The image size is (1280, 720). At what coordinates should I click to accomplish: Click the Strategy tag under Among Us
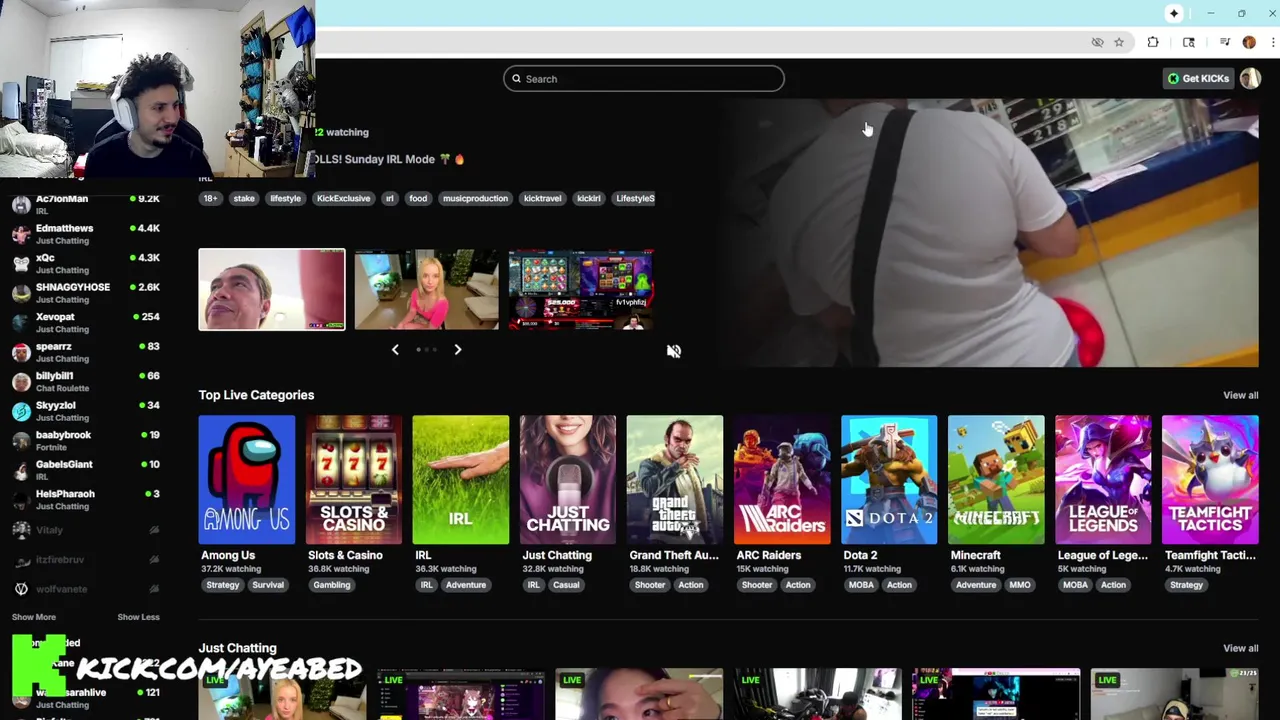[223, 585]
